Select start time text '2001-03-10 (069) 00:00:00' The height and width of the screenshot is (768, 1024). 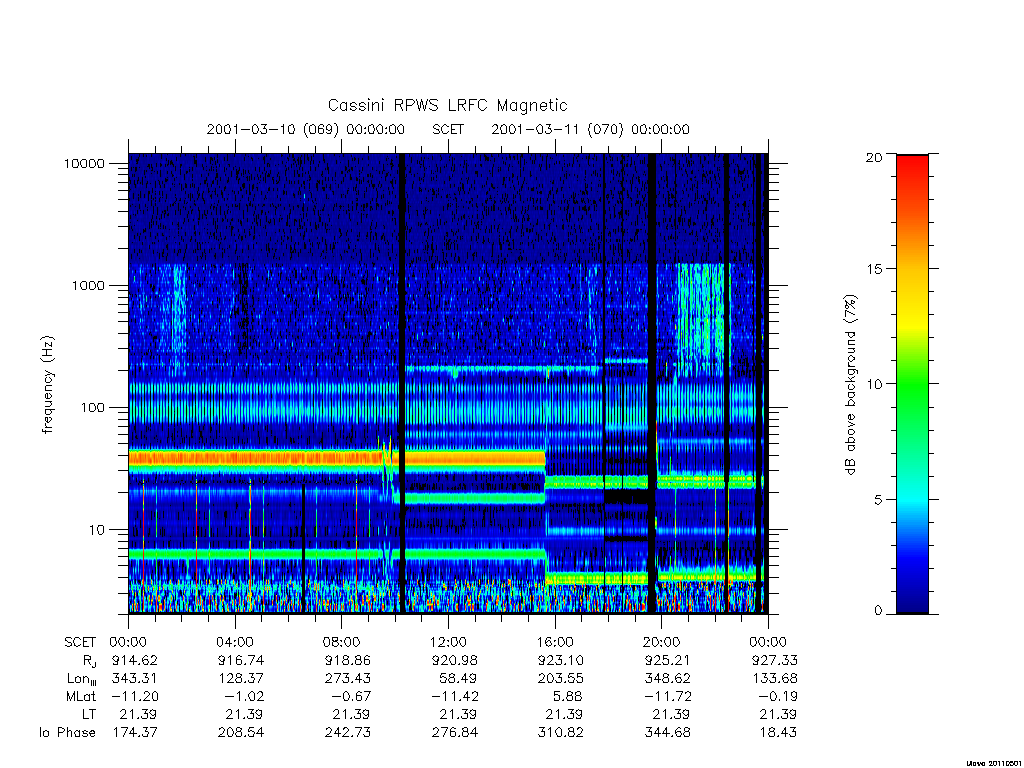(306, 129)
